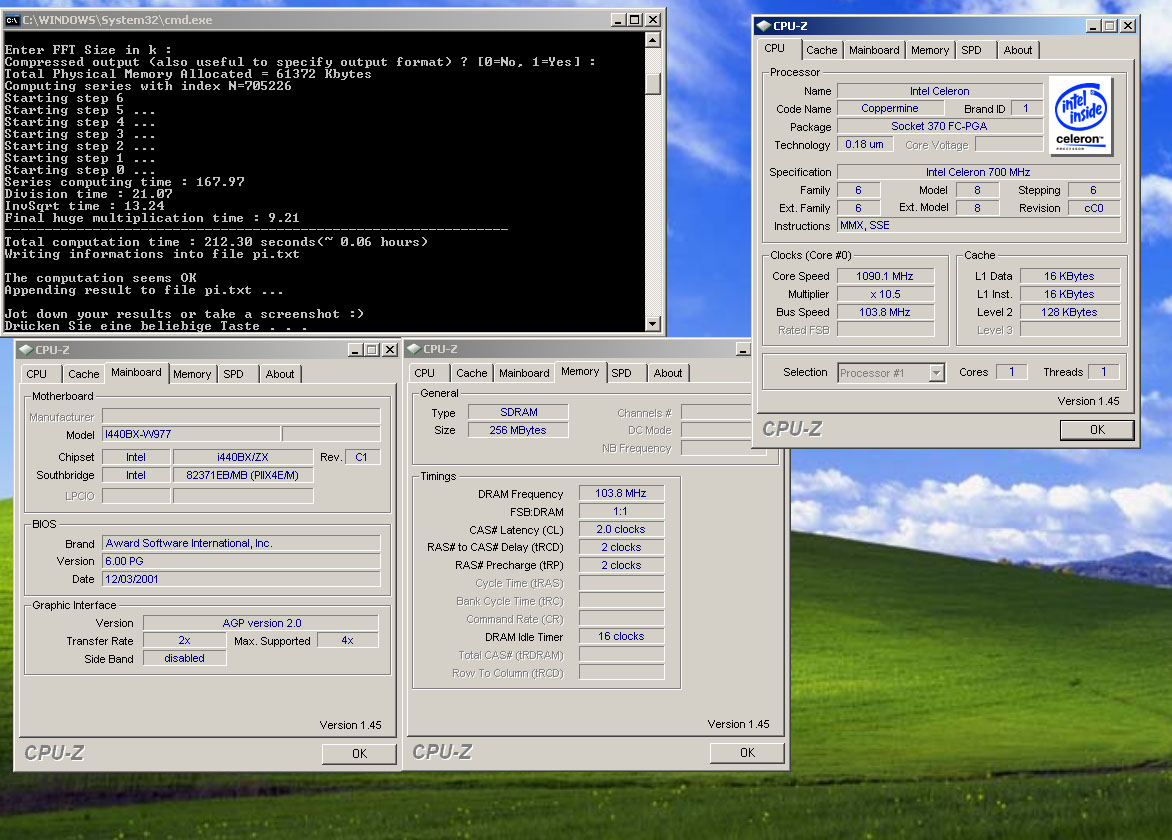Click the 12/03/2001 BIOS date

[x=241, y=578]
